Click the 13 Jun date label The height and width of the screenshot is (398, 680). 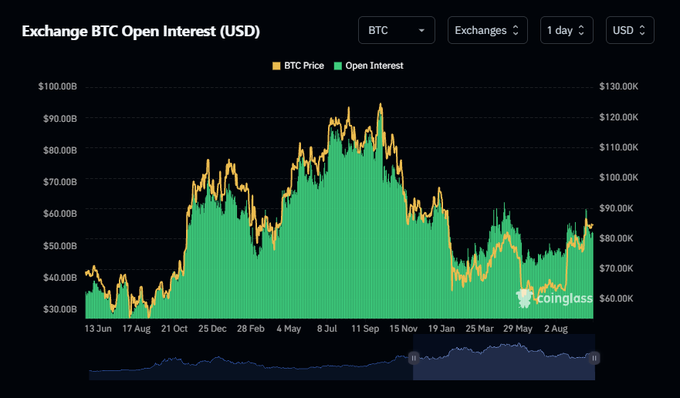tap(98, 329)
